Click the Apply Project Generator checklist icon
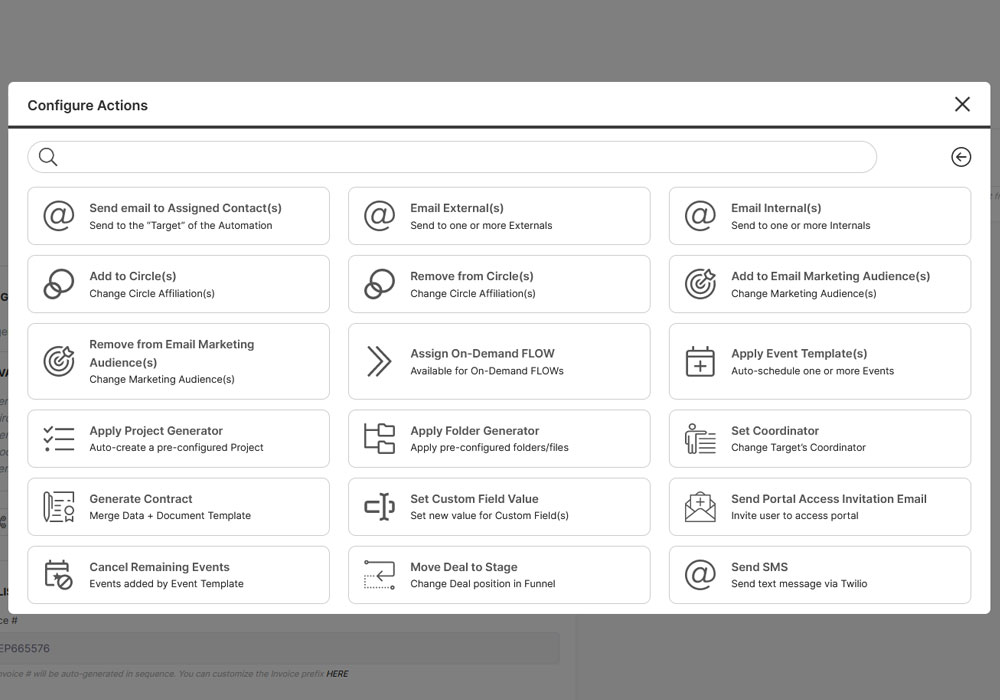The height and width of the screenshot is (700, 1000). 59,438
